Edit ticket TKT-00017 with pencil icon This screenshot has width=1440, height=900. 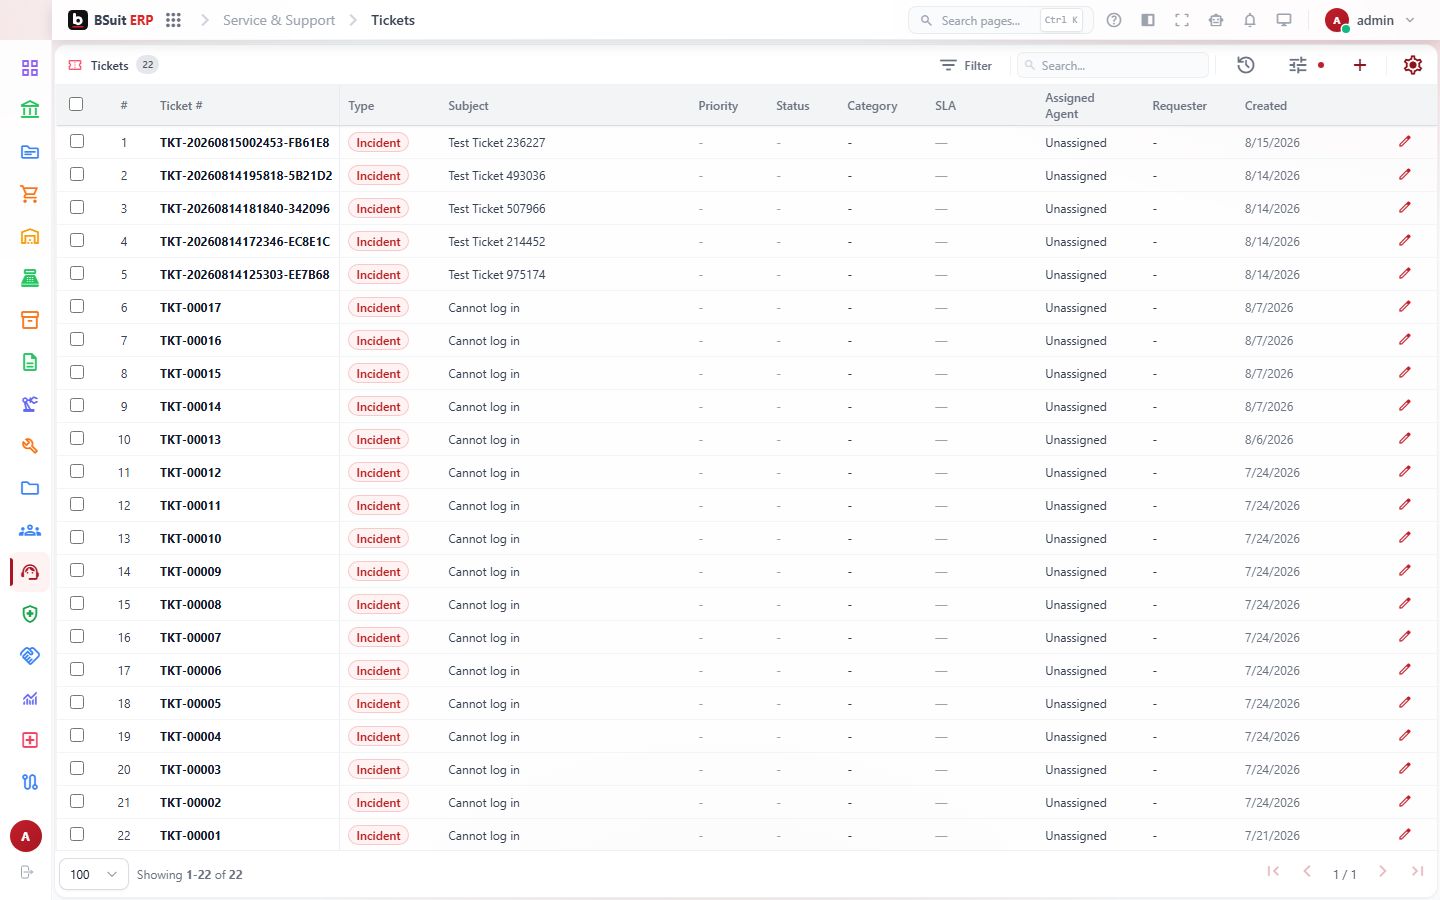click(1405, 307)
